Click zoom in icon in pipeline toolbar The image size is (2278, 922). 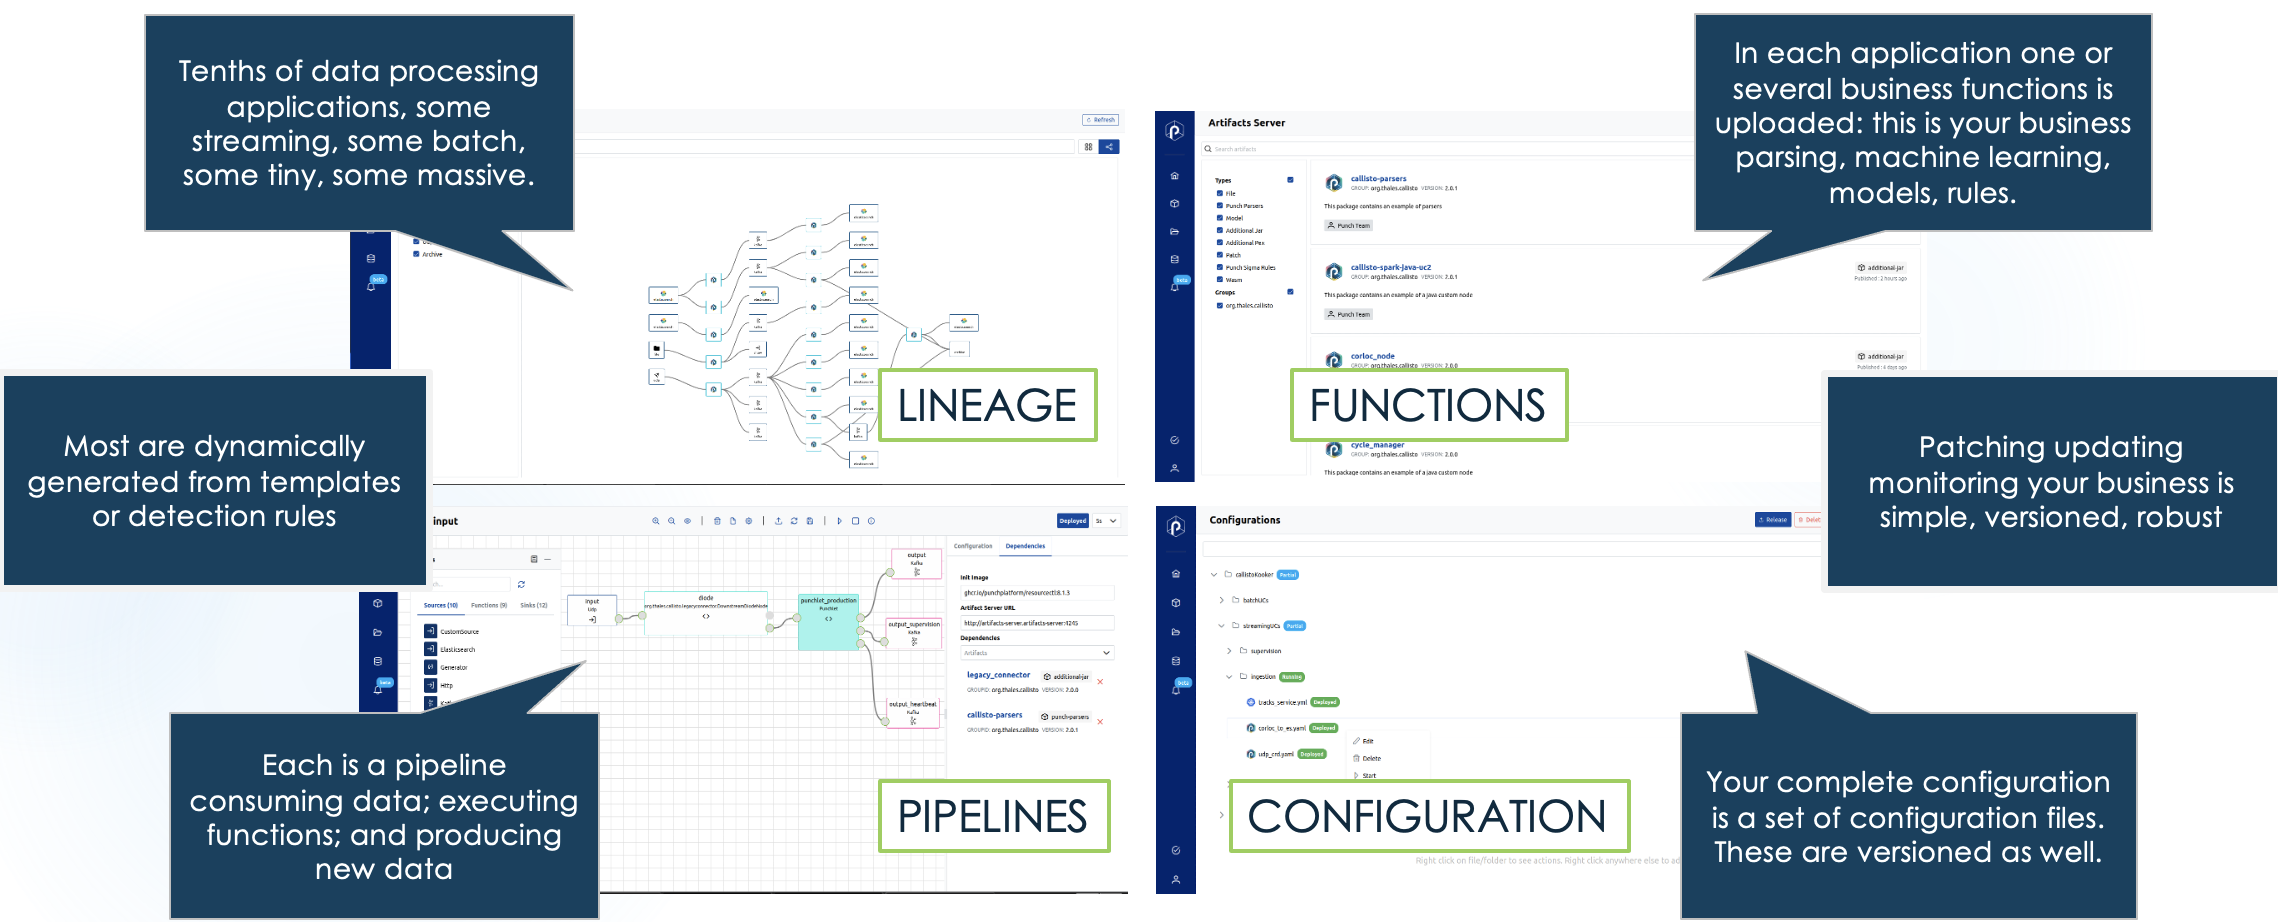point(656,521)
